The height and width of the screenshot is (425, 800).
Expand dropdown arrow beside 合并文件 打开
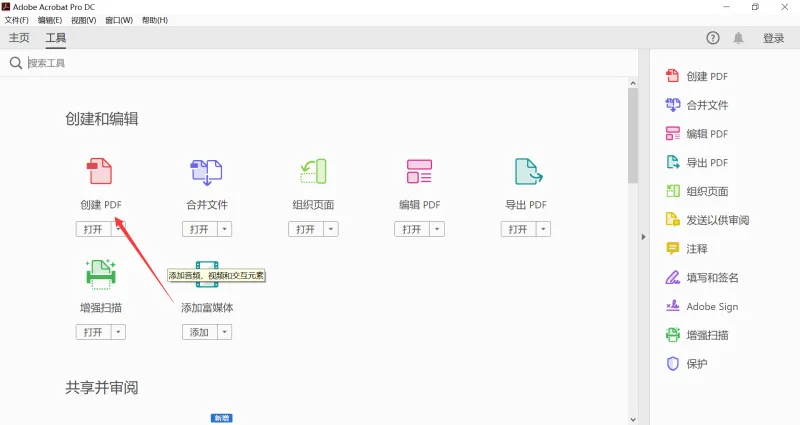[224, 229]
